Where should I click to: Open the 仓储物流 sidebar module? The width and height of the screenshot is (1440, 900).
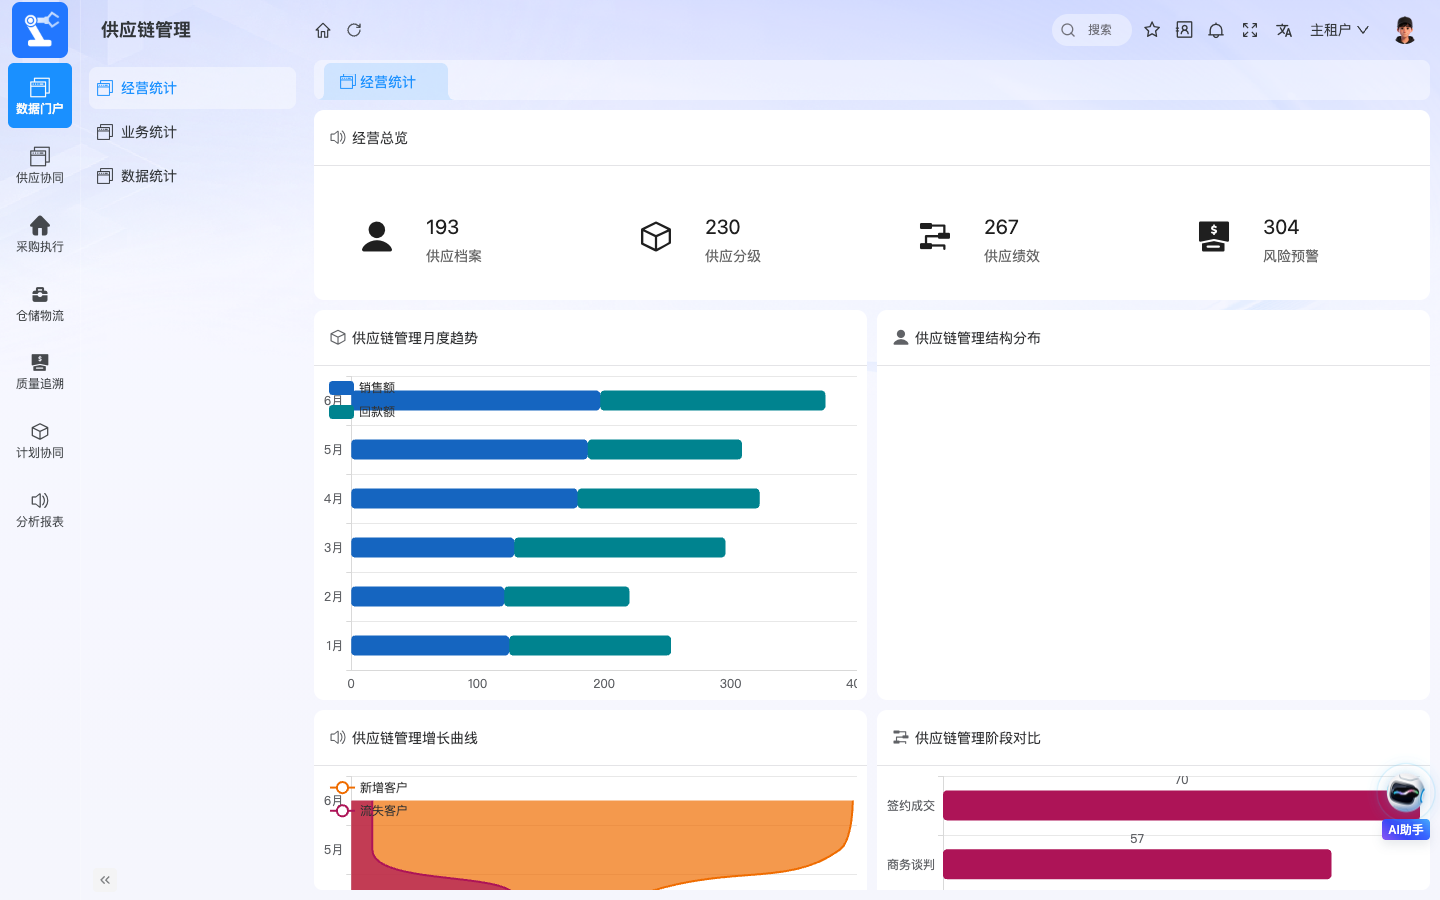(40, 303)
